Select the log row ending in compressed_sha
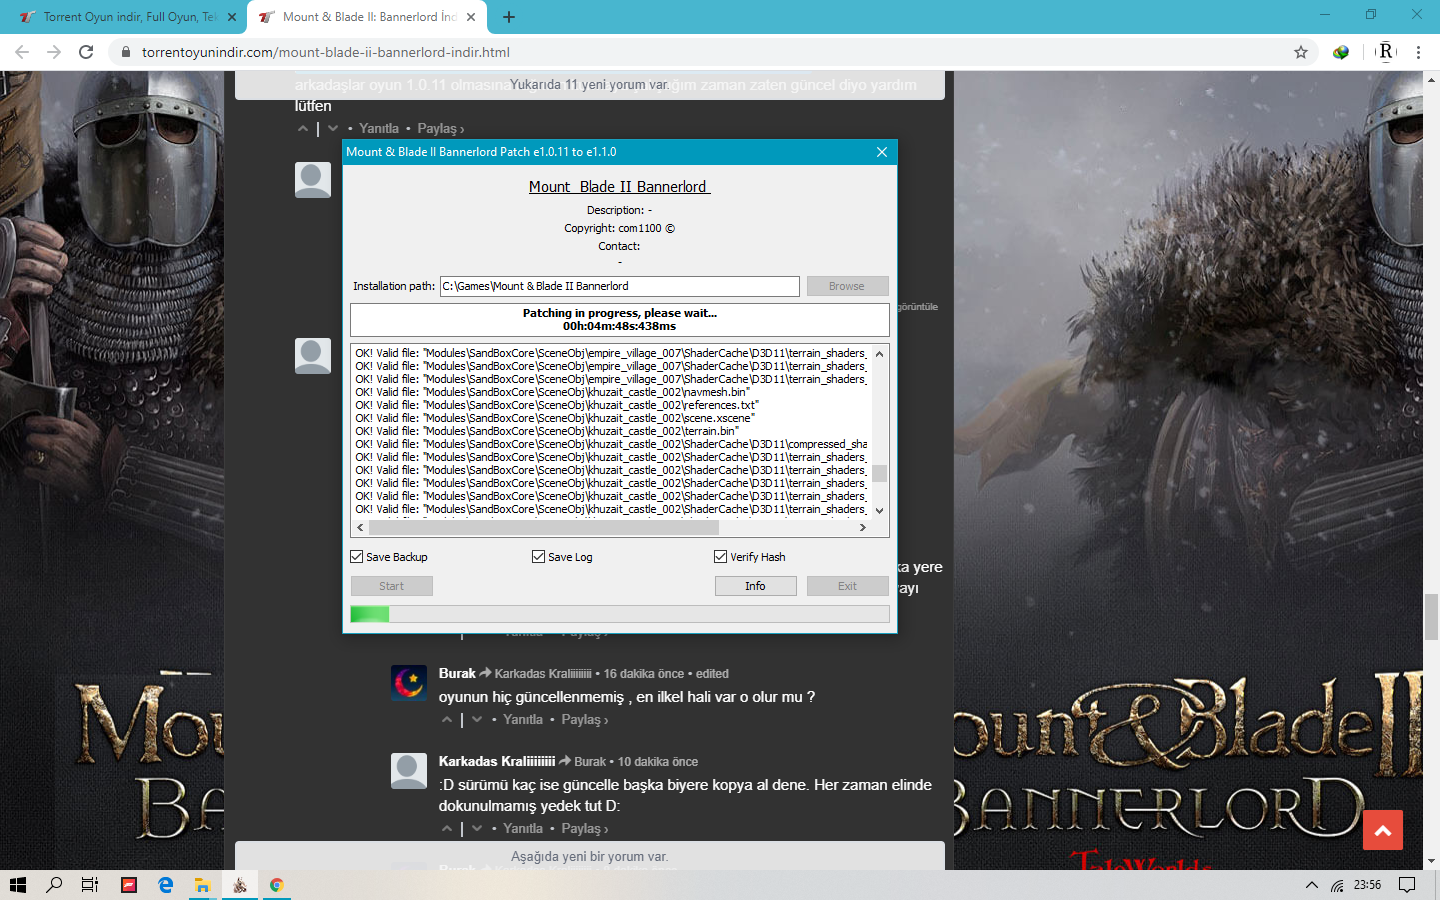The height and width of the screenshot is (900, 1440). tap(610, 444)
